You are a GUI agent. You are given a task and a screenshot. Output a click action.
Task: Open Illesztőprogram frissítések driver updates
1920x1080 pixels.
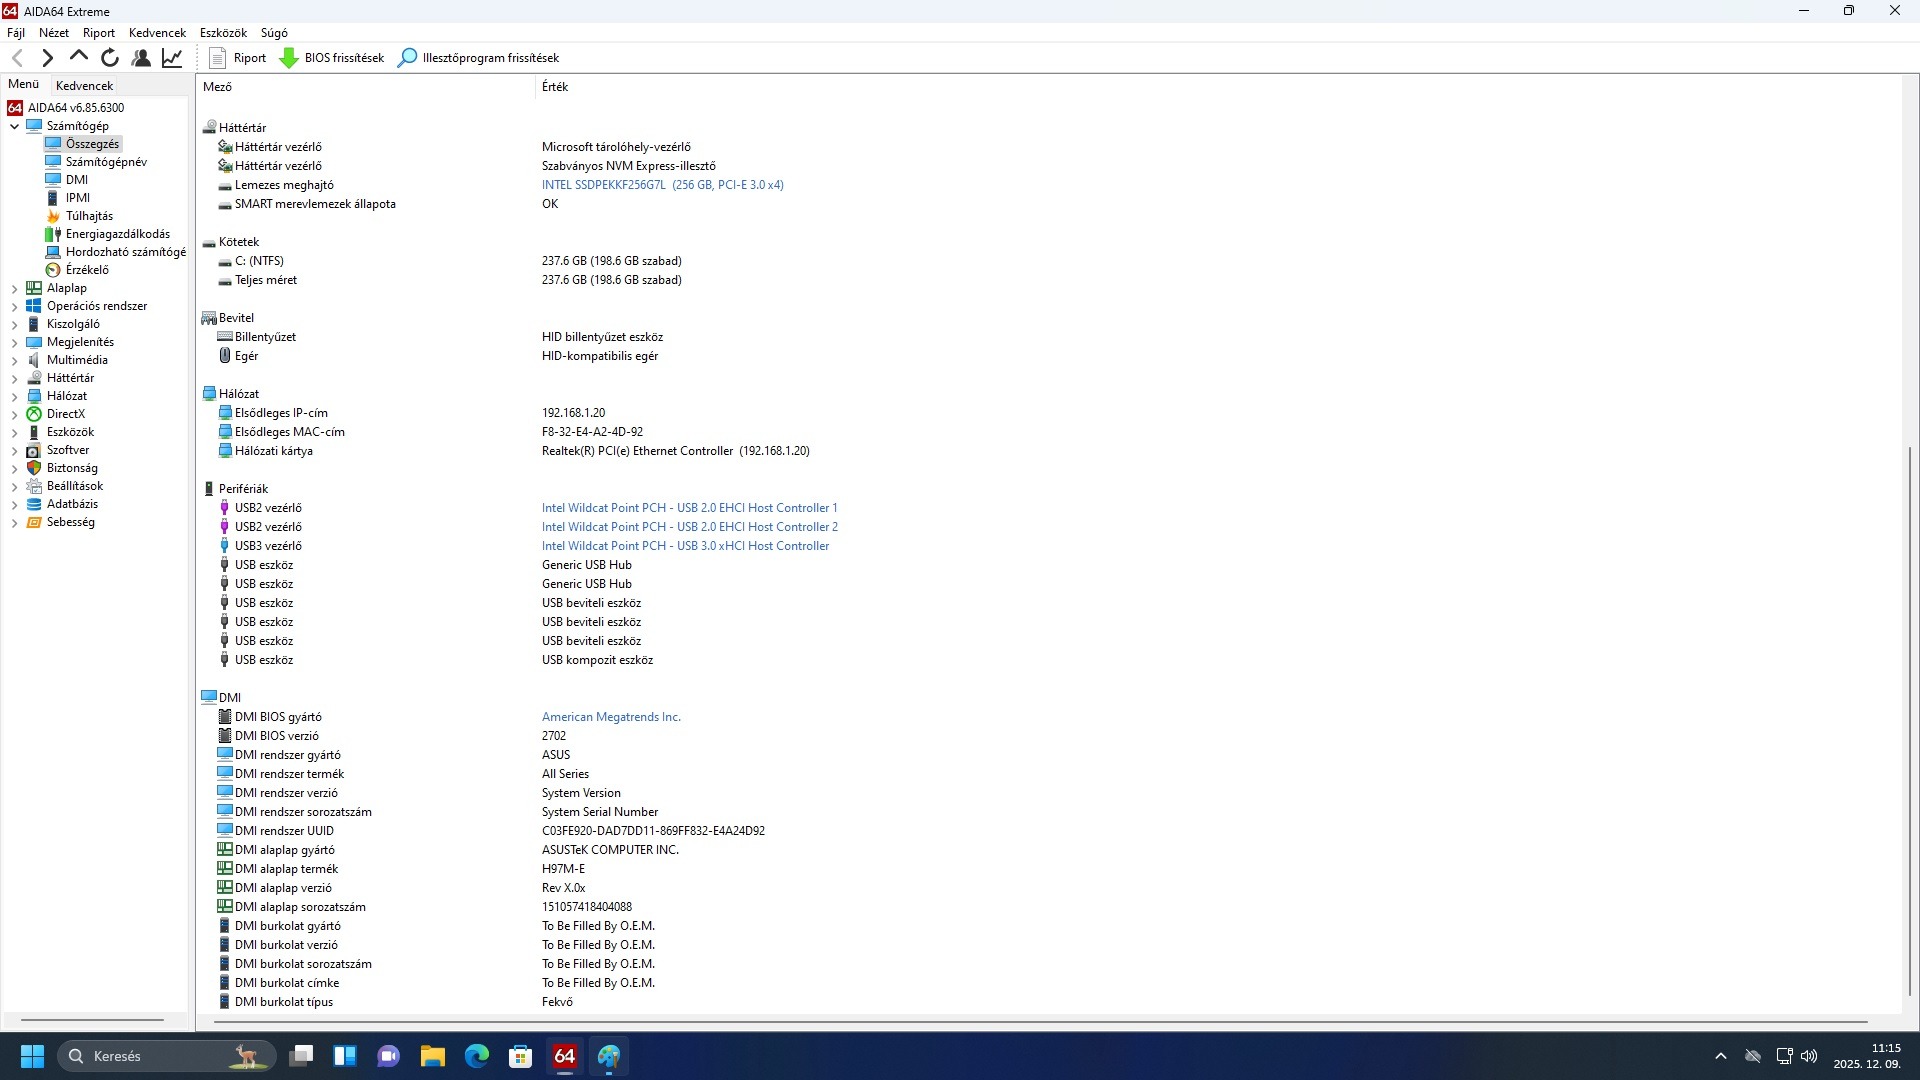(x=479, y=58)
